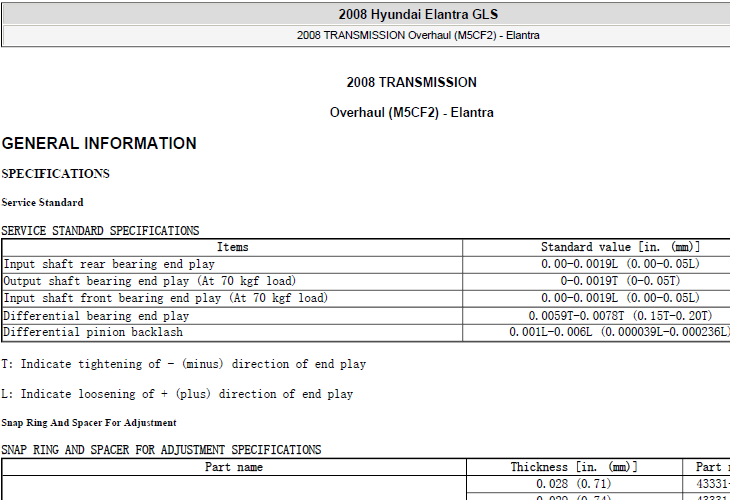Select '2008 TRANSMISSION Overhaul (M5CF2) - Elantra' subtitle bar
The width and height of the screenshot is (730, 500).
pyautogui.click(x=418, y=35)
